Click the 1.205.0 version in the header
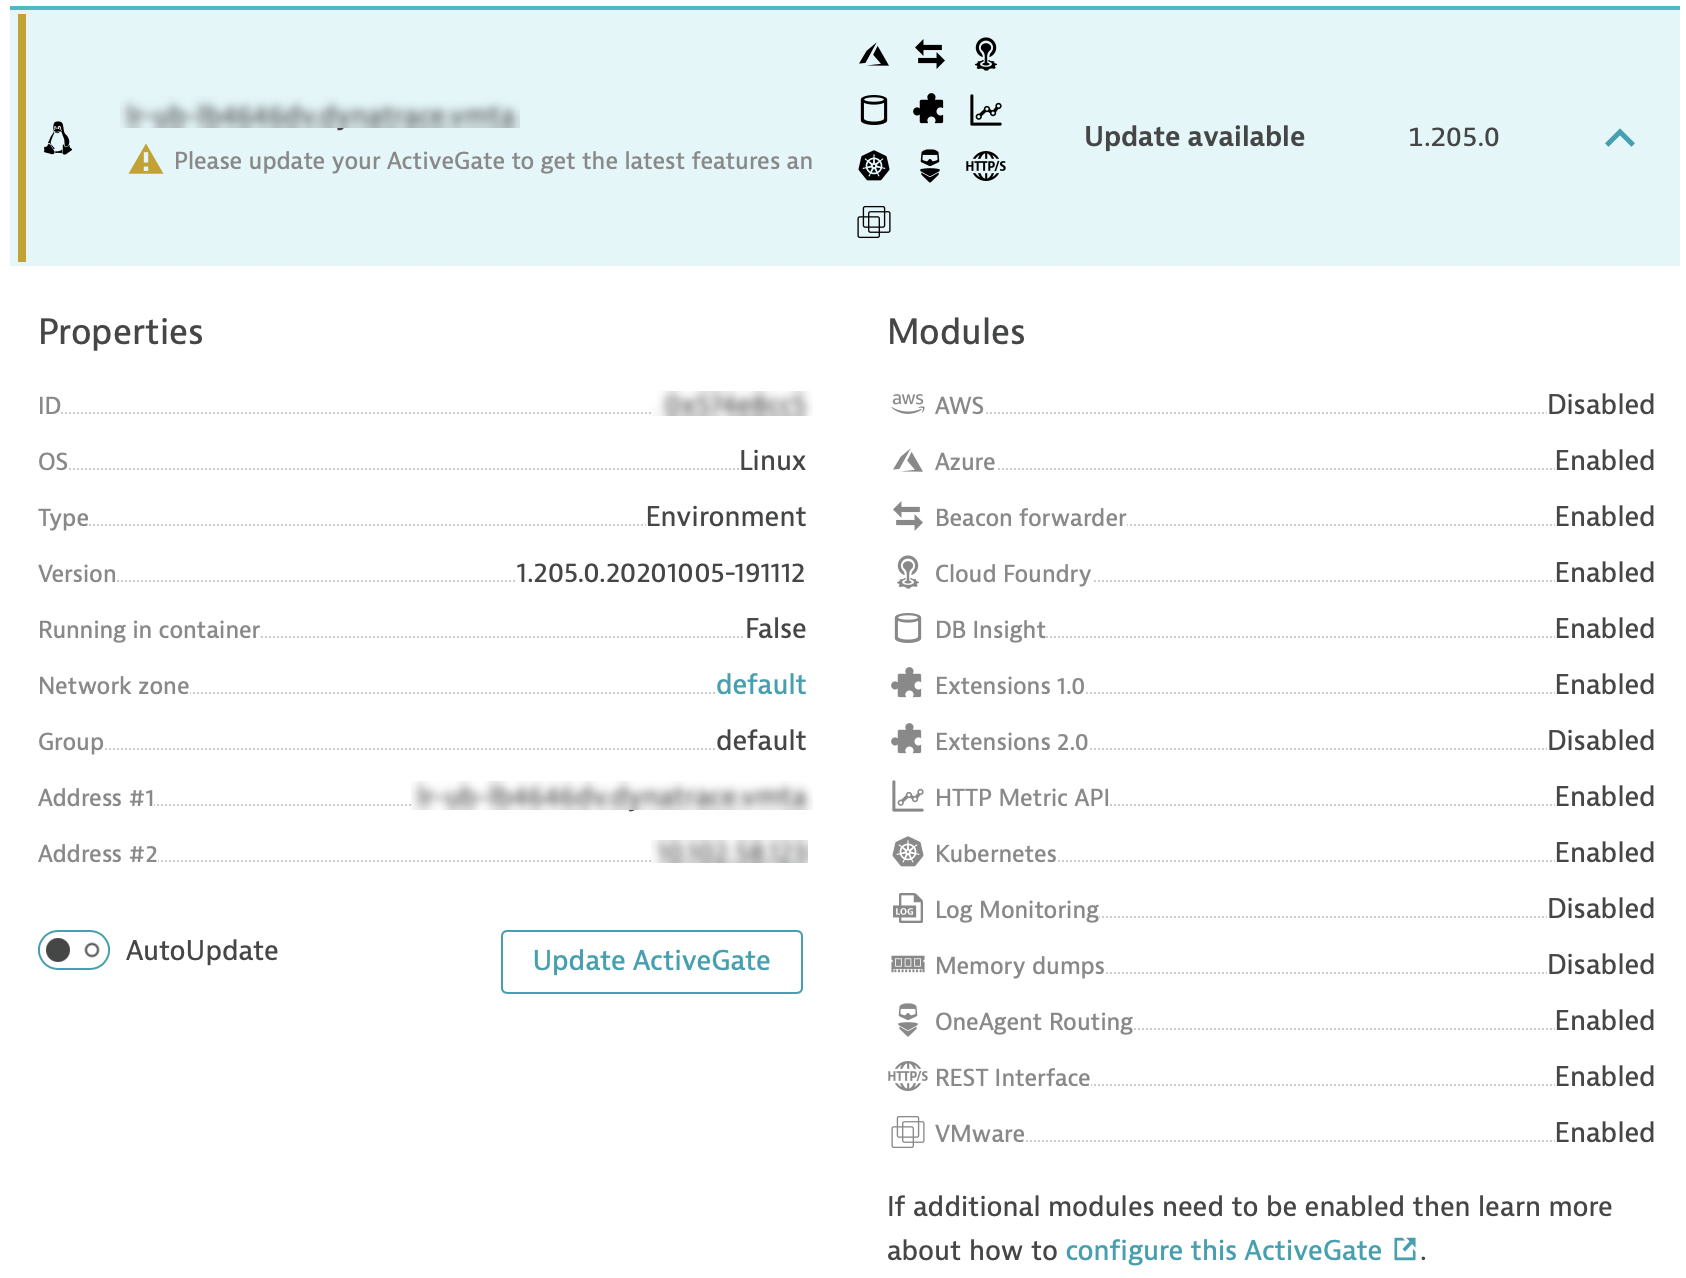The height and width of the screenshot is (1278, 1686). (1454, 137)
